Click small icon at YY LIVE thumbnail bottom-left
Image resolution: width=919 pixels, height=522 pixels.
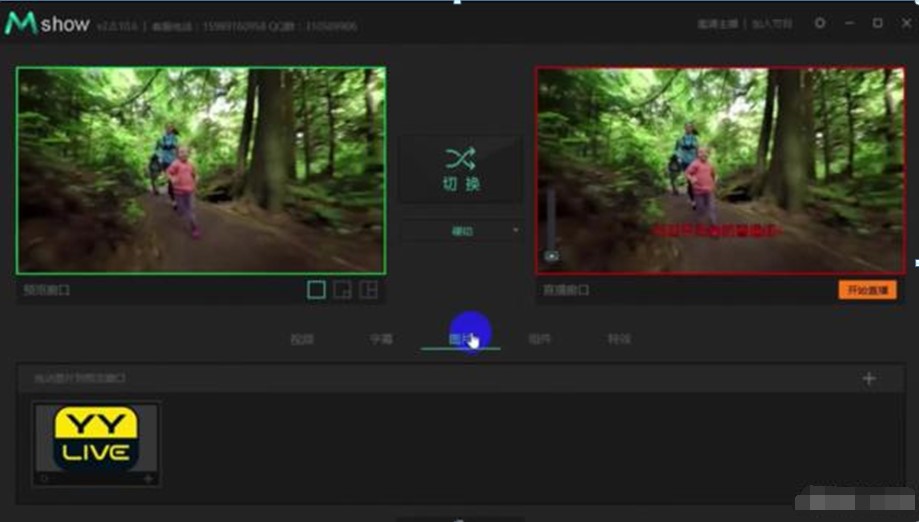[44, 479]
